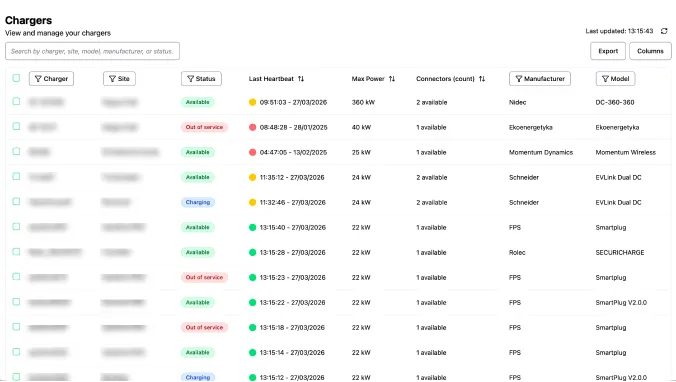Sort by Connectors (count) arrows icon

pos(482,79)
